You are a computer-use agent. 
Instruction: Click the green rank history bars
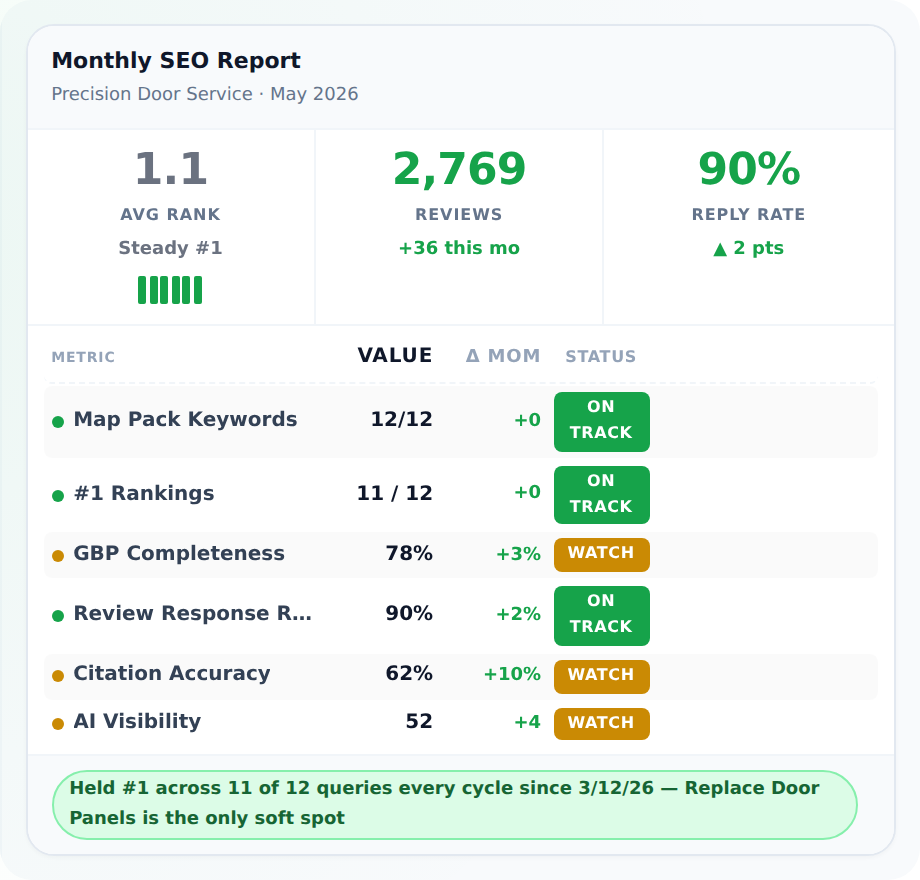pos(170,290)
